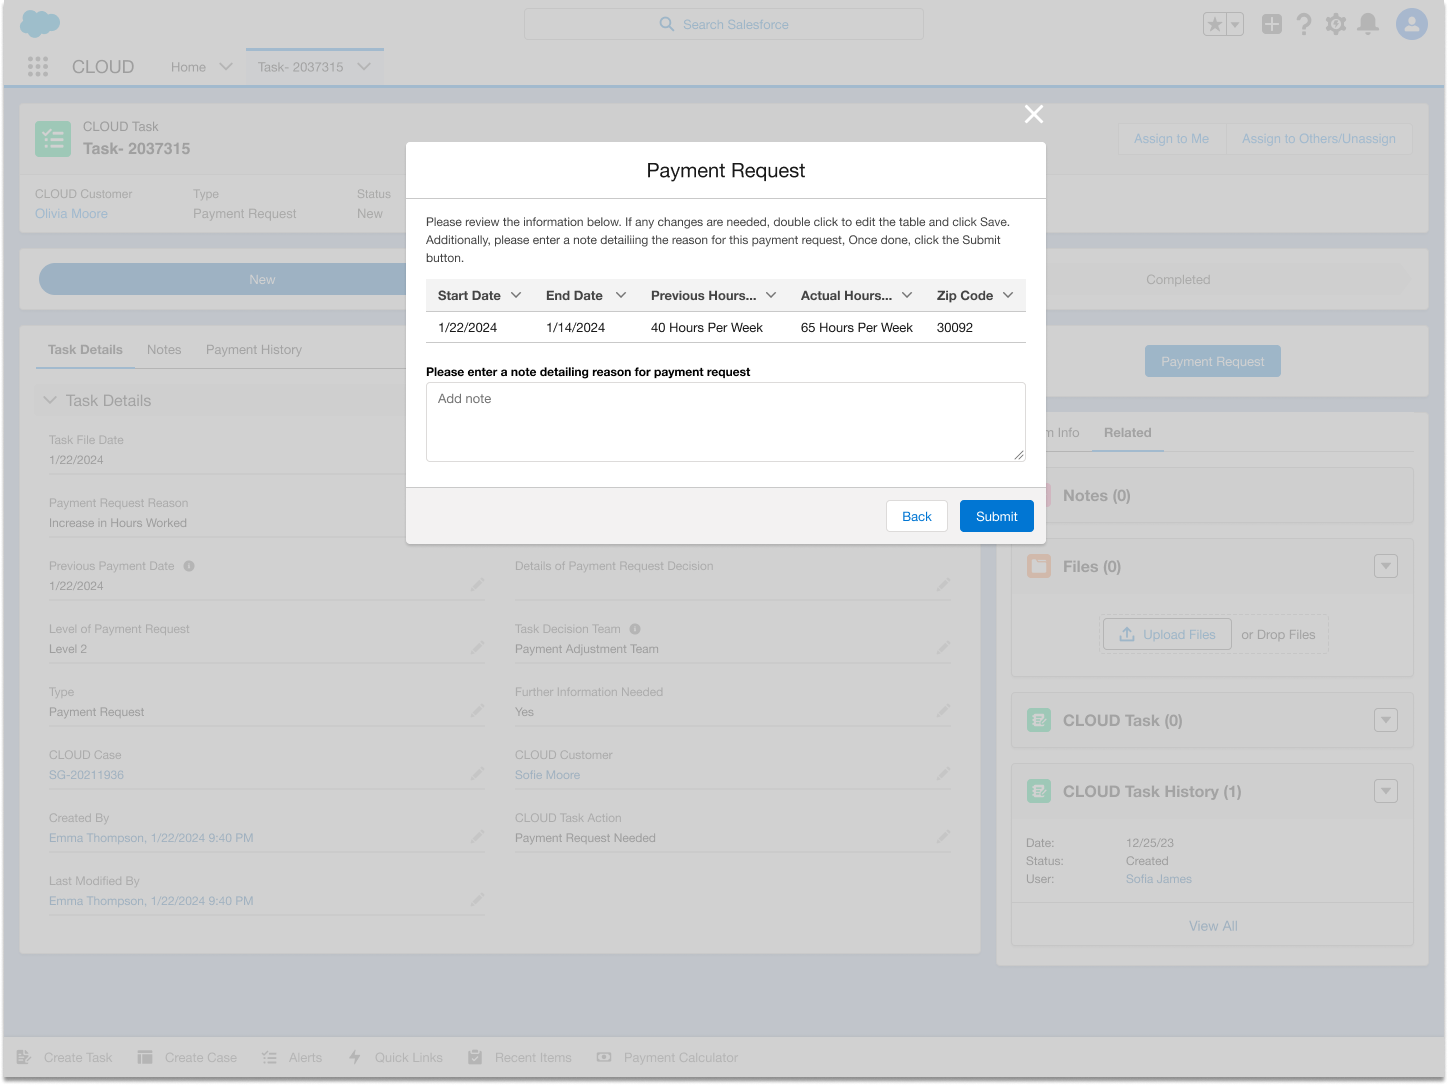Open notifications via the bell icon
Screen dimensions: 1448x1085
[x=1369, y=23]
